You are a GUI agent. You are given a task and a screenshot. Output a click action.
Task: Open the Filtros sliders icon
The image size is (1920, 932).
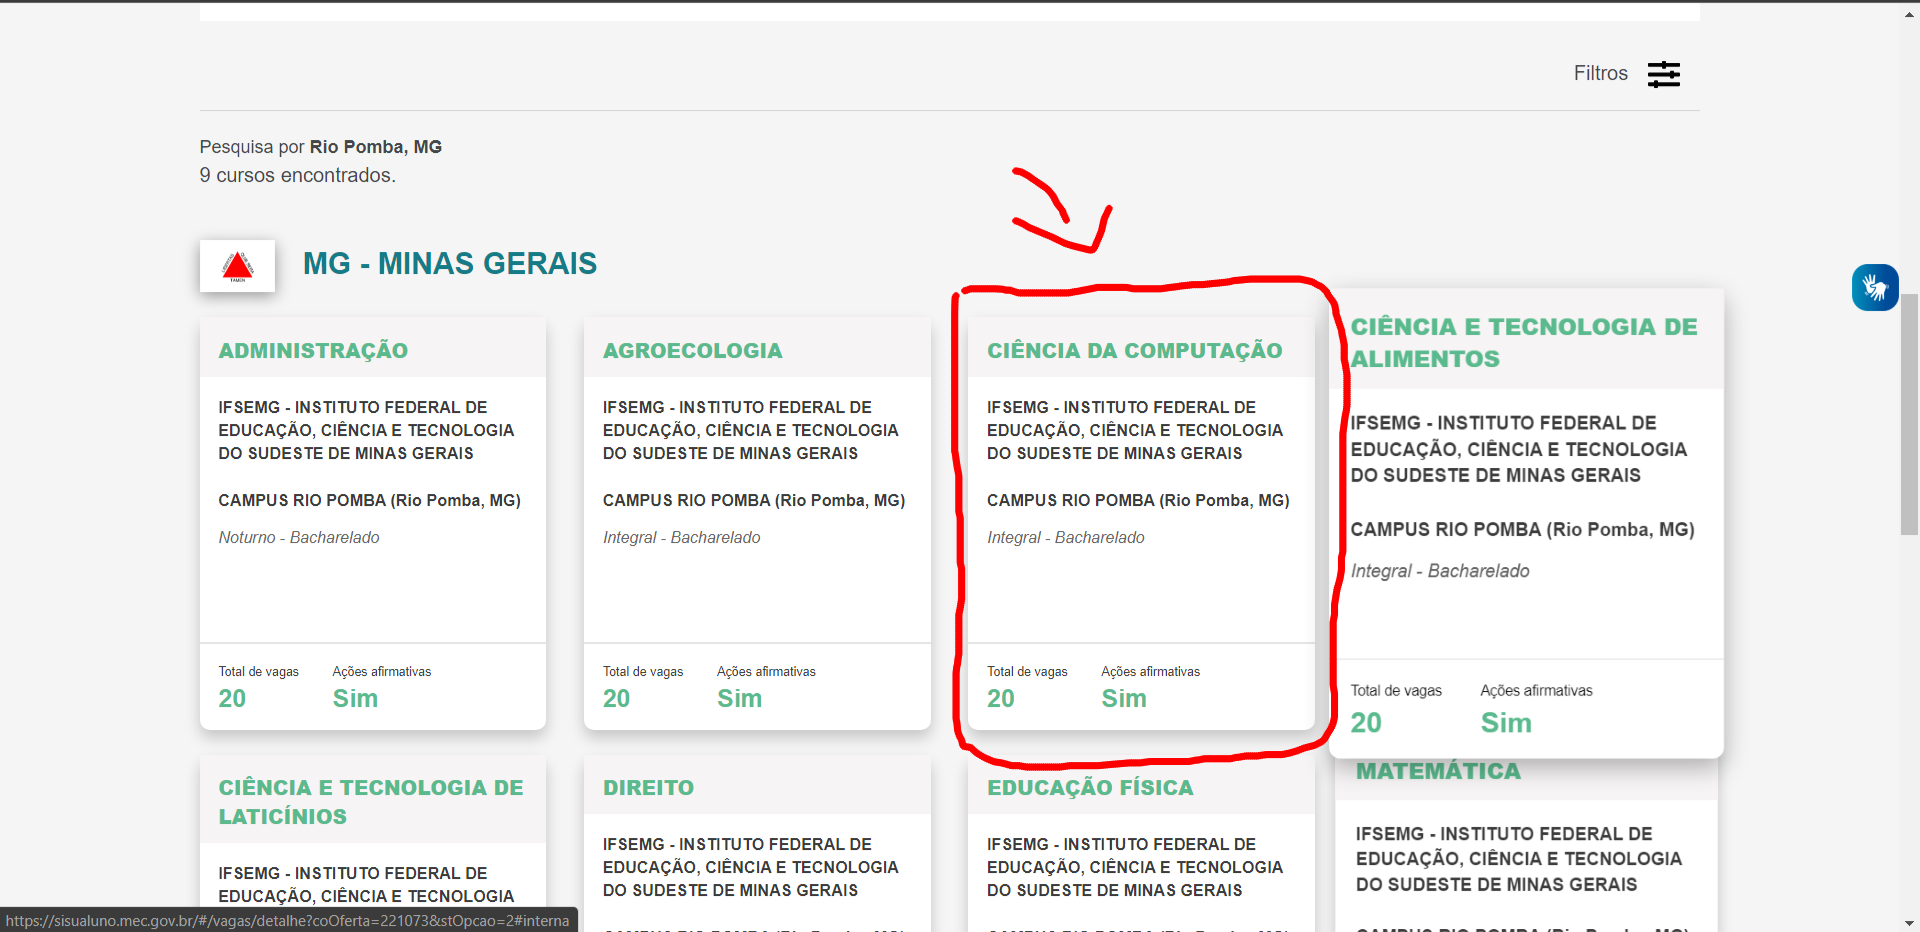(1663, 74)
